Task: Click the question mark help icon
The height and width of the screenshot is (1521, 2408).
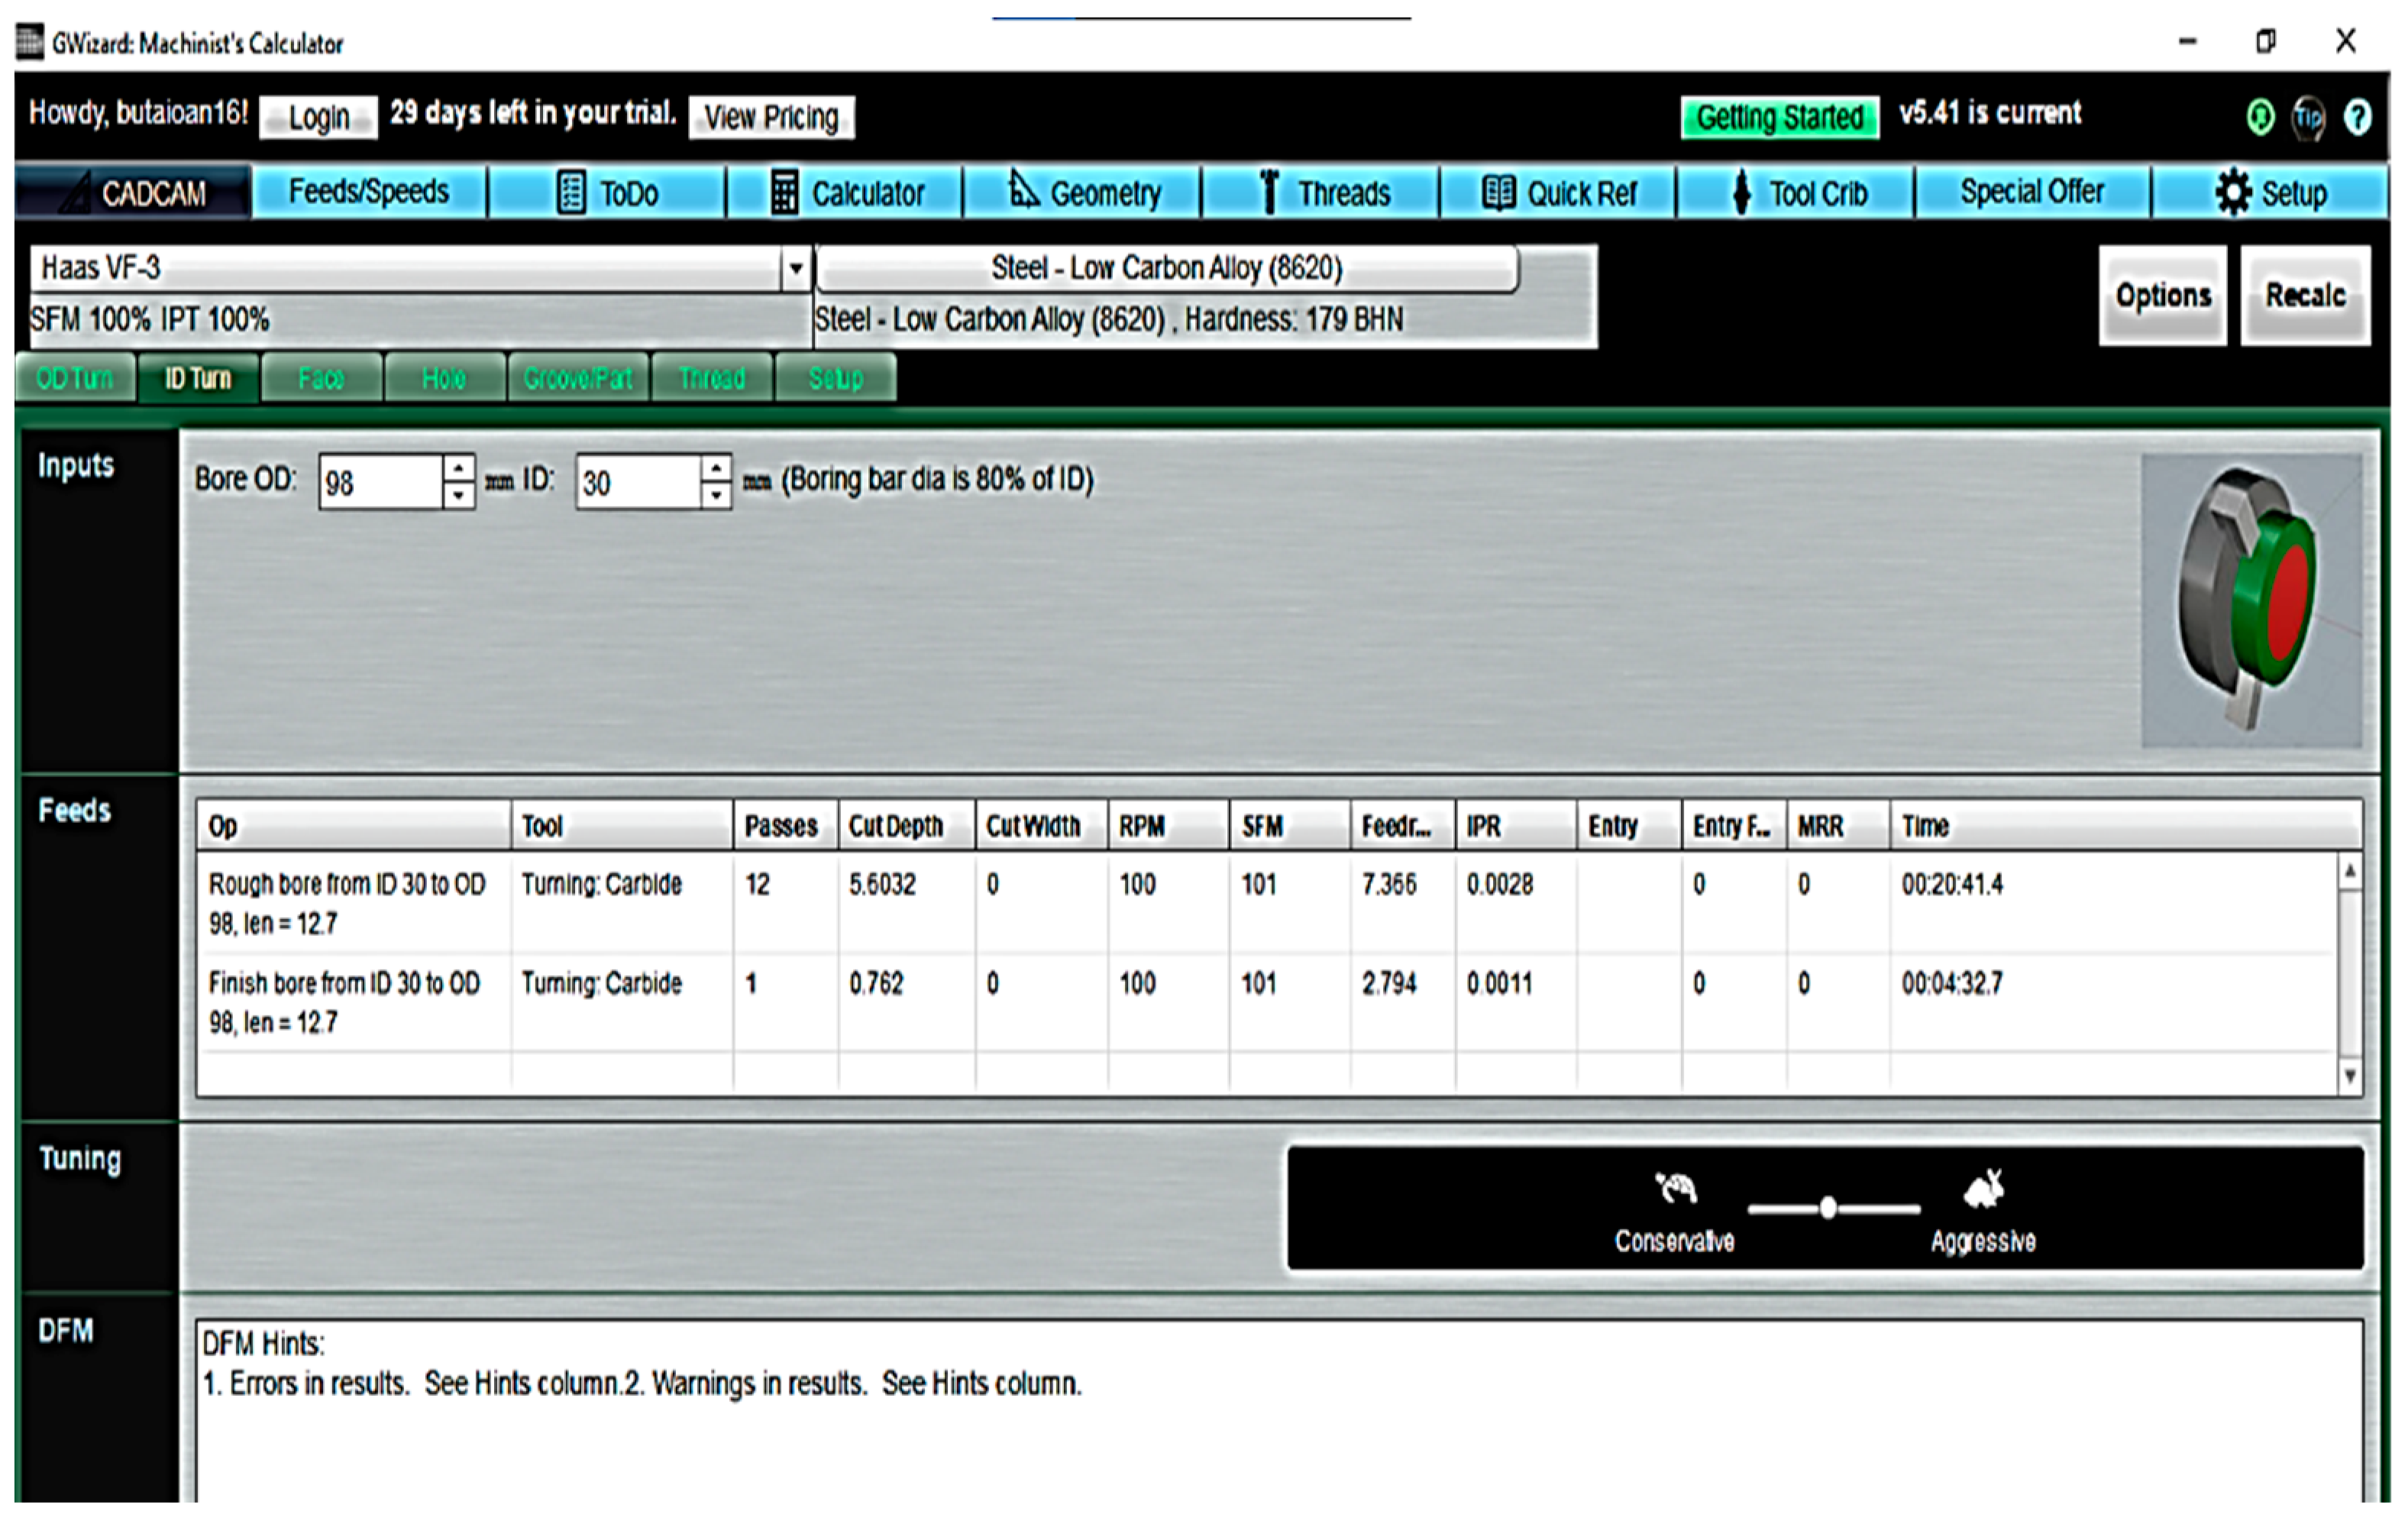Action: pyautogui.click(x=2357, y=117)
